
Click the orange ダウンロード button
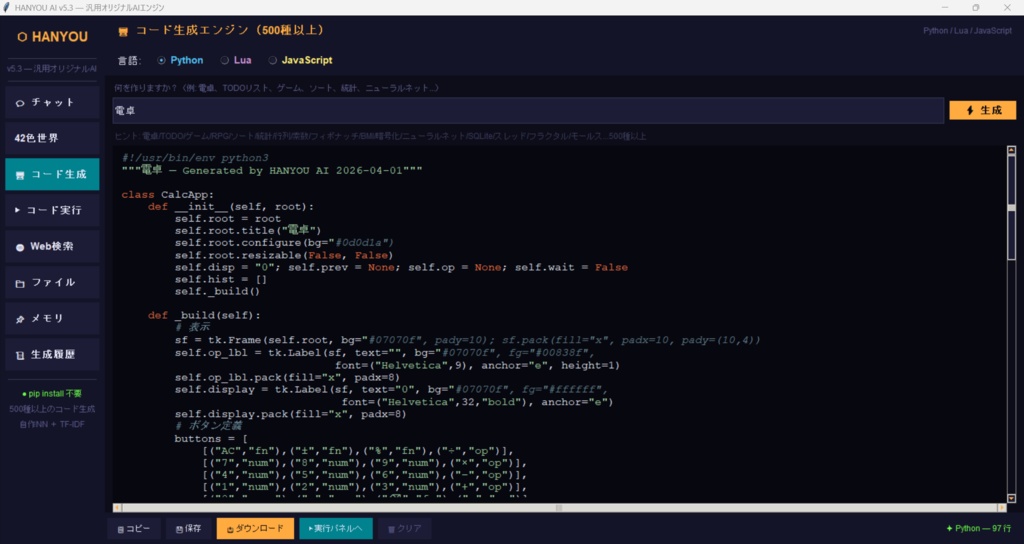pos(255,528)
